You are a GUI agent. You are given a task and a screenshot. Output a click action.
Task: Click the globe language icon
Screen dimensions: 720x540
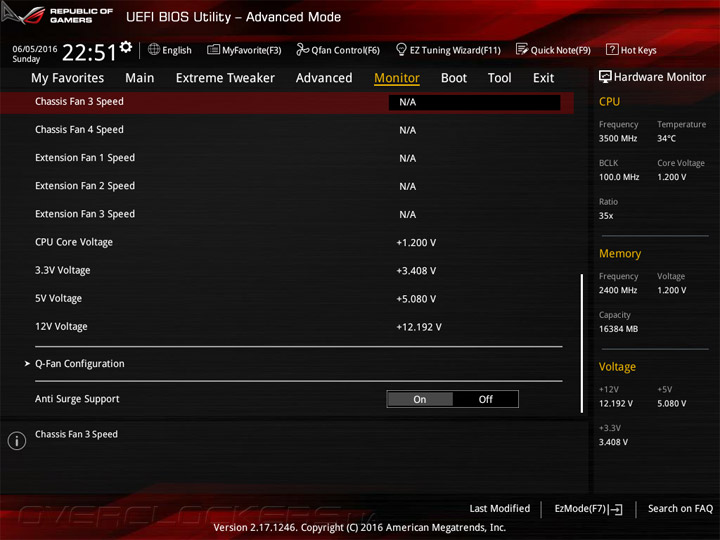[x=154, y=49]
